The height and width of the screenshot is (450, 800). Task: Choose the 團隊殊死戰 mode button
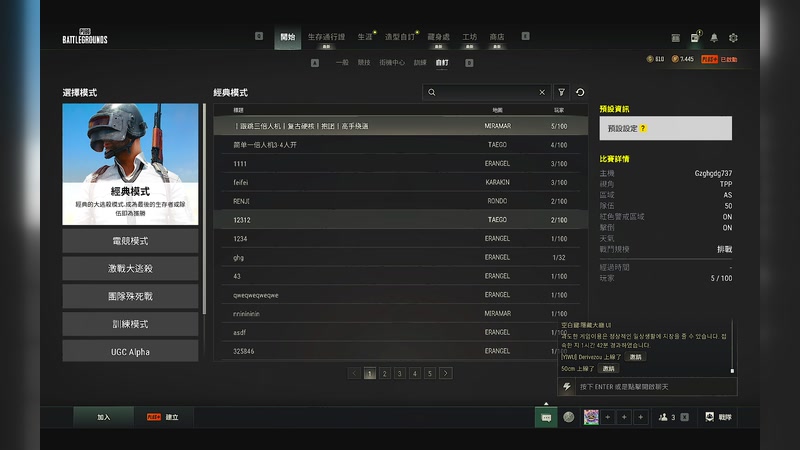coord(130,296)
